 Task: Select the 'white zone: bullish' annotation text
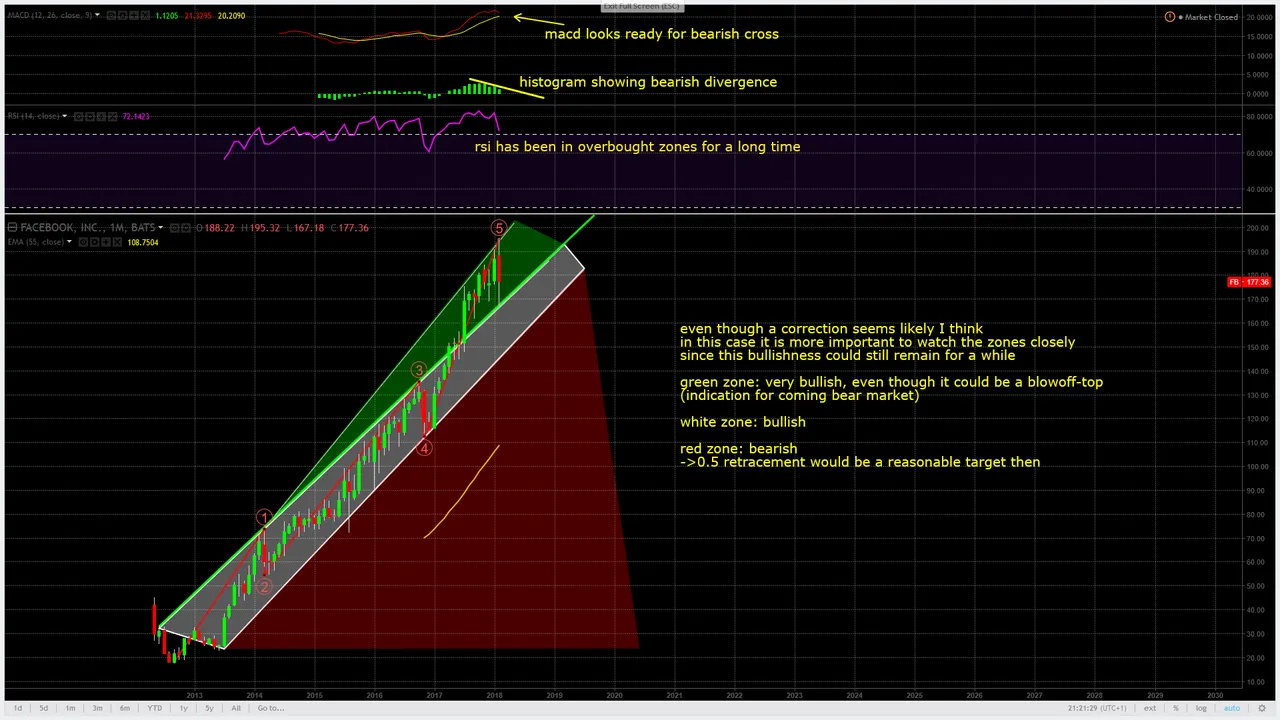pyautogui.click(x=743, y=422)
